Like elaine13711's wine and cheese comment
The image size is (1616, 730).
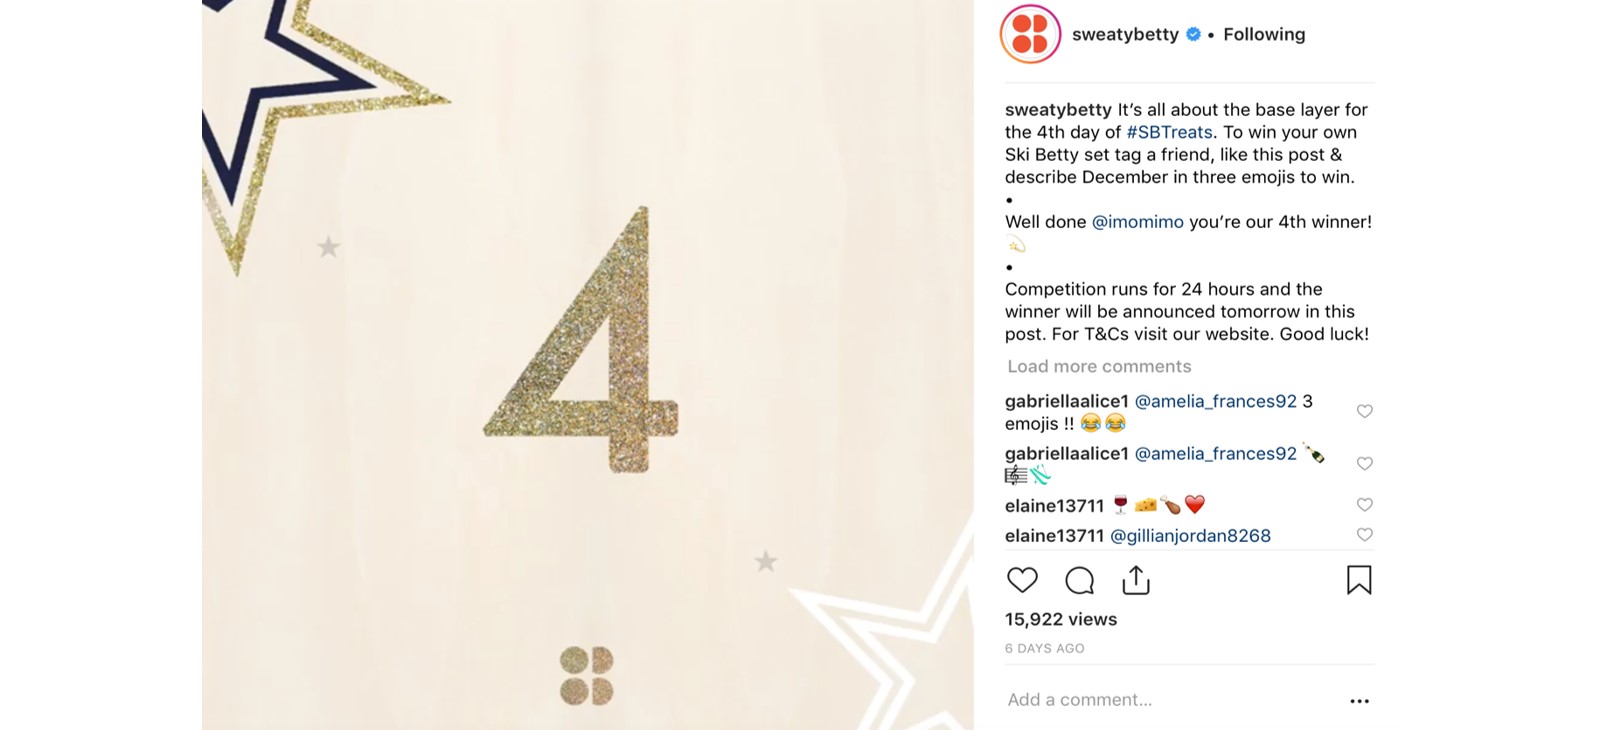tap(1364, 505)
